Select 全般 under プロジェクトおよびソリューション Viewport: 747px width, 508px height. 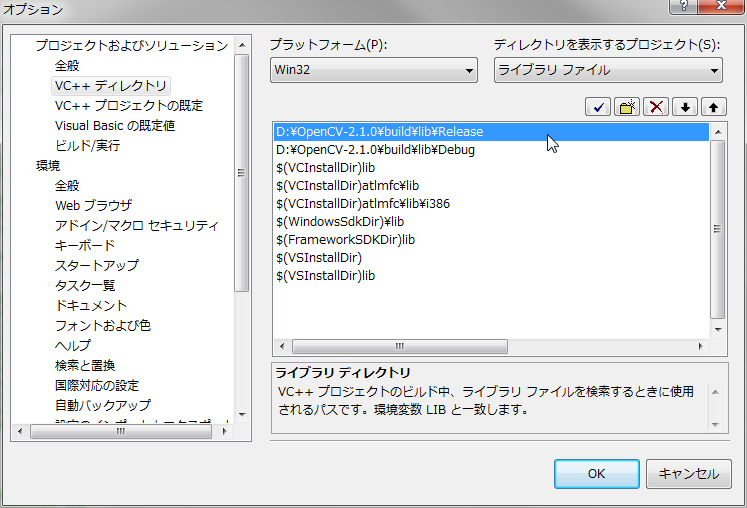click(67, 66)
